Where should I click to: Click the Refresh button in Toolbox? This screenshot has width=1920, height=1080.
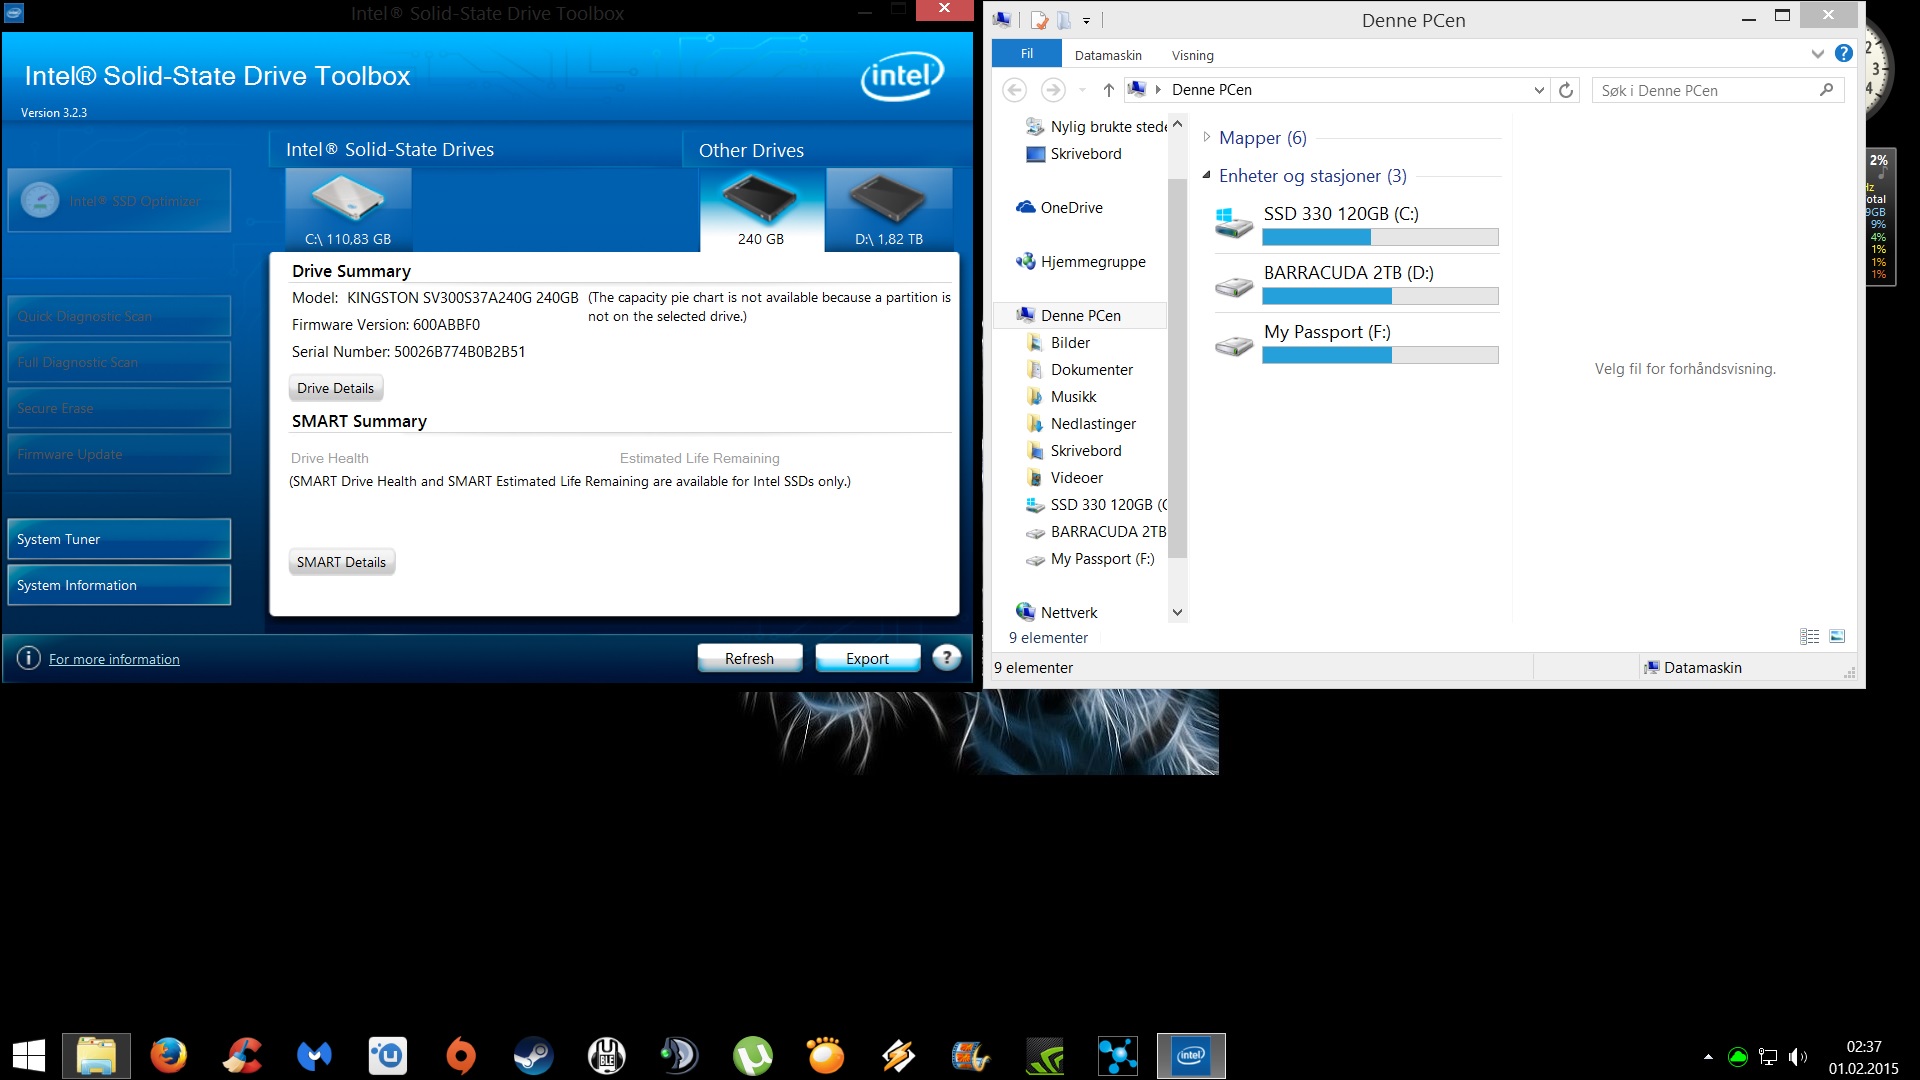[749, 658]
